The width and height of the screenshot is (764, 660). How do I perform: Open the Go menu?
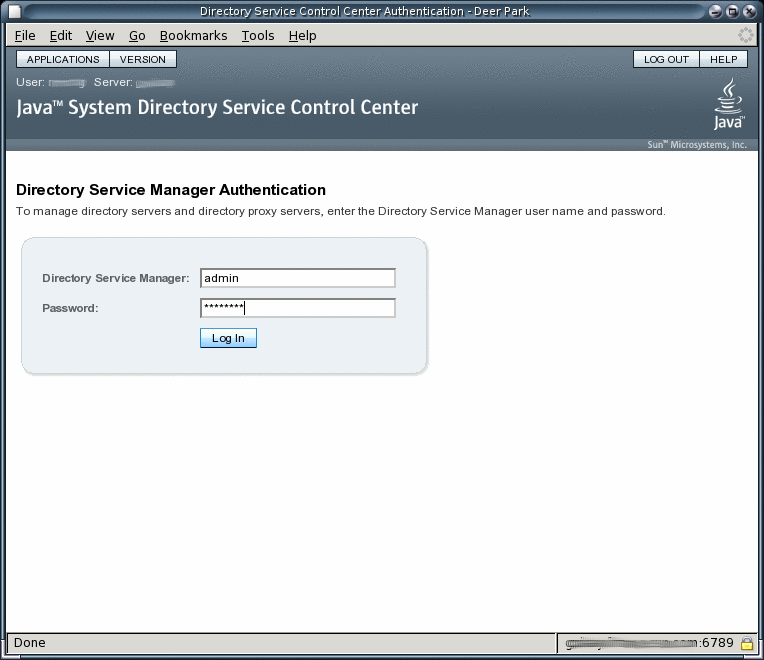(137, 36)
